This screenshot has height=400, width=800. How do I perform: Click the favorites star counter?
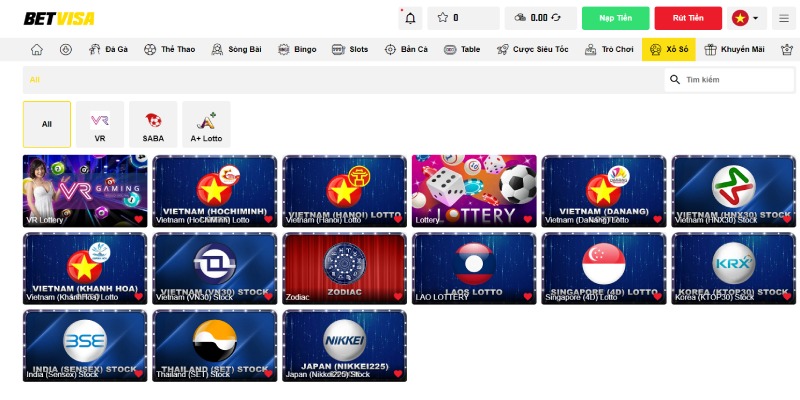463,18
